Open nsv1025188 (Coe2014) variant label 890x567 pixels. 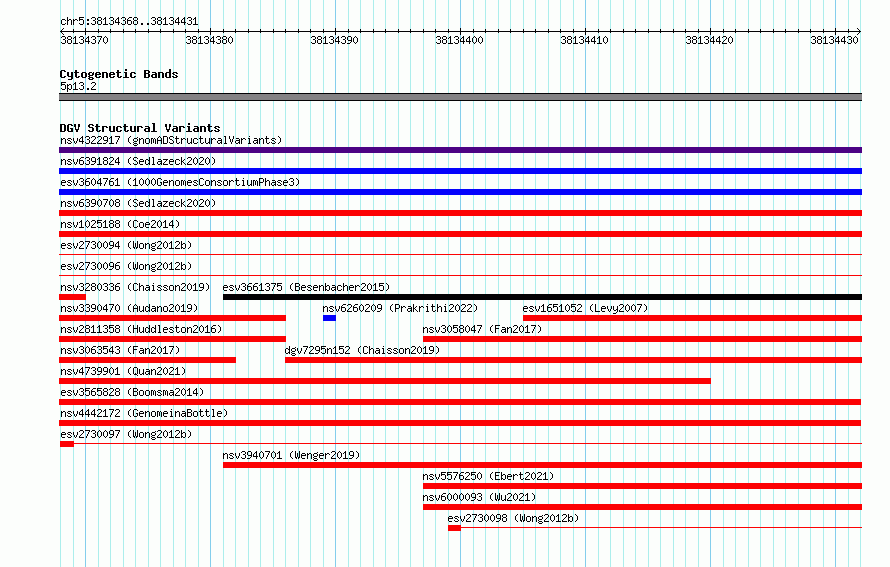click(x=120, y=224)
